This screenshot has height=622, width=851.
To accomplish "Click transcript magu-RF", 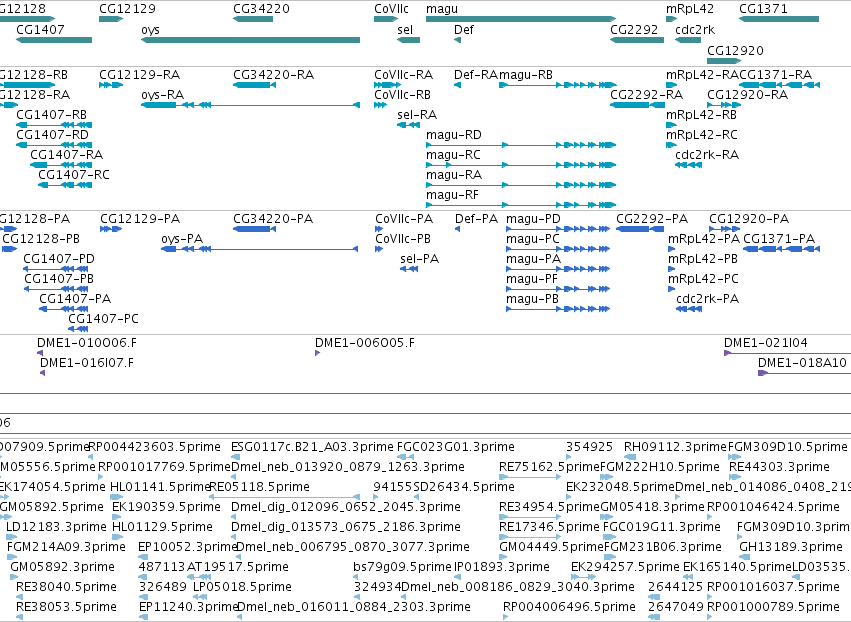I will click(521, 205).
